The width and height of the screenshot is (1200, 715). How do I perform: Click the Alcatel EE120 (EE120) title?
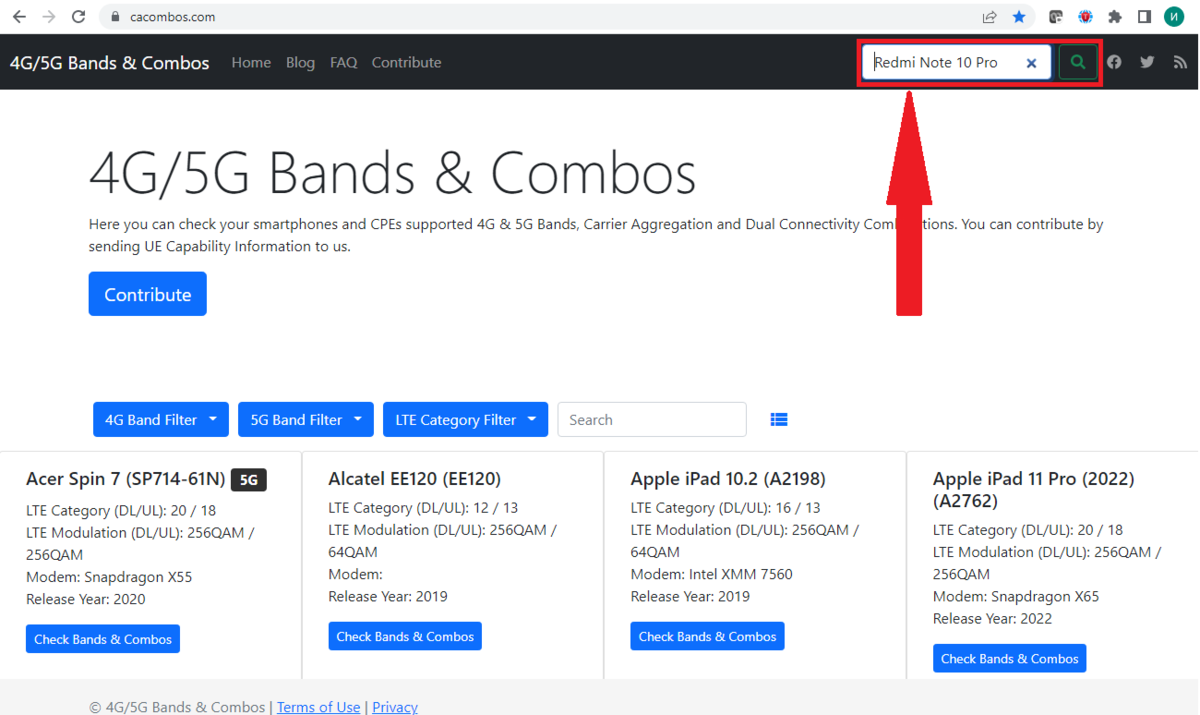[415, 479]
